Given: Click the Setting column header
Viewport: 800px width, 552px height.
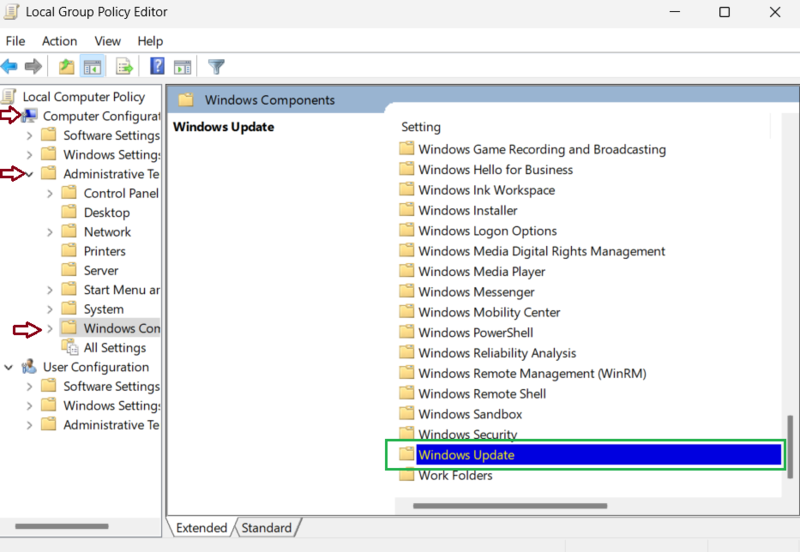Looking at the screenshot, I should [x=421, y=127].
